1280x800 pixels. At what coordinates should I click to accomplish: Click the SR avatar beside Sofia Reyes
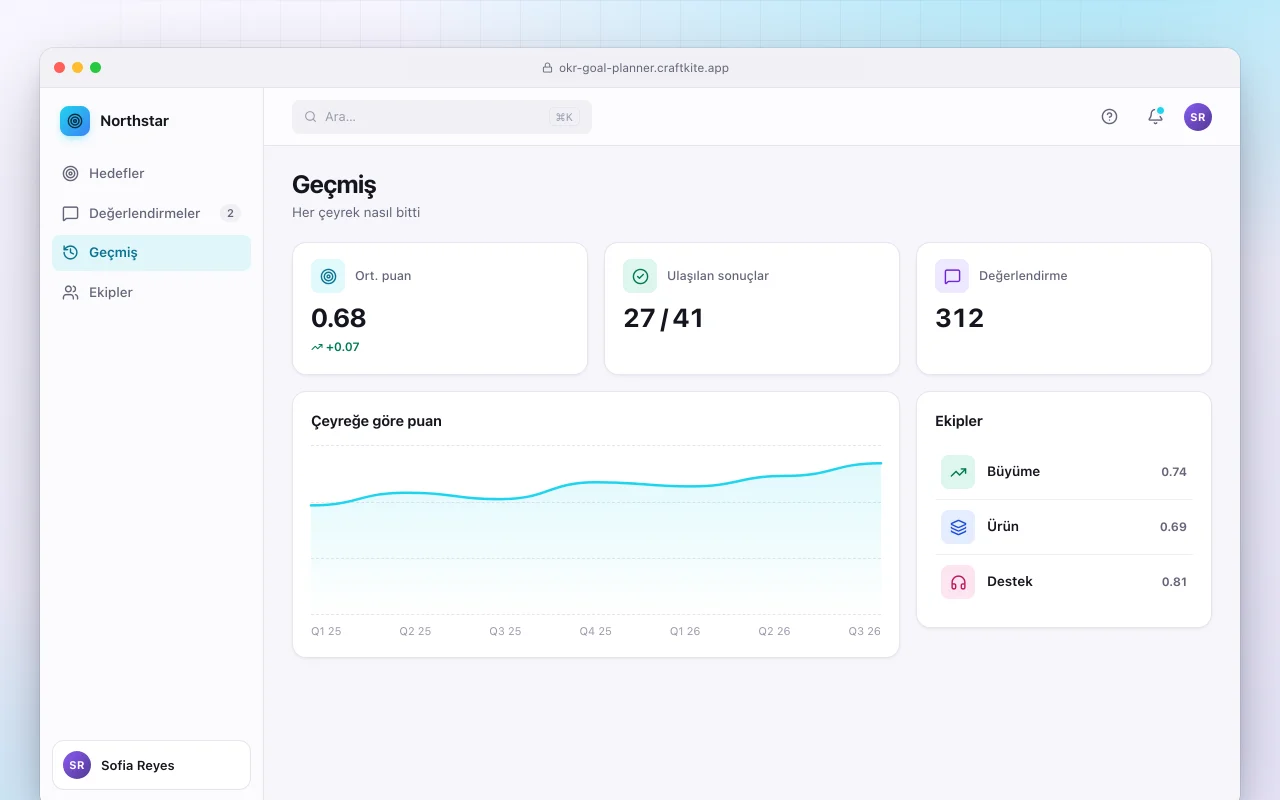tap(77, 765)
